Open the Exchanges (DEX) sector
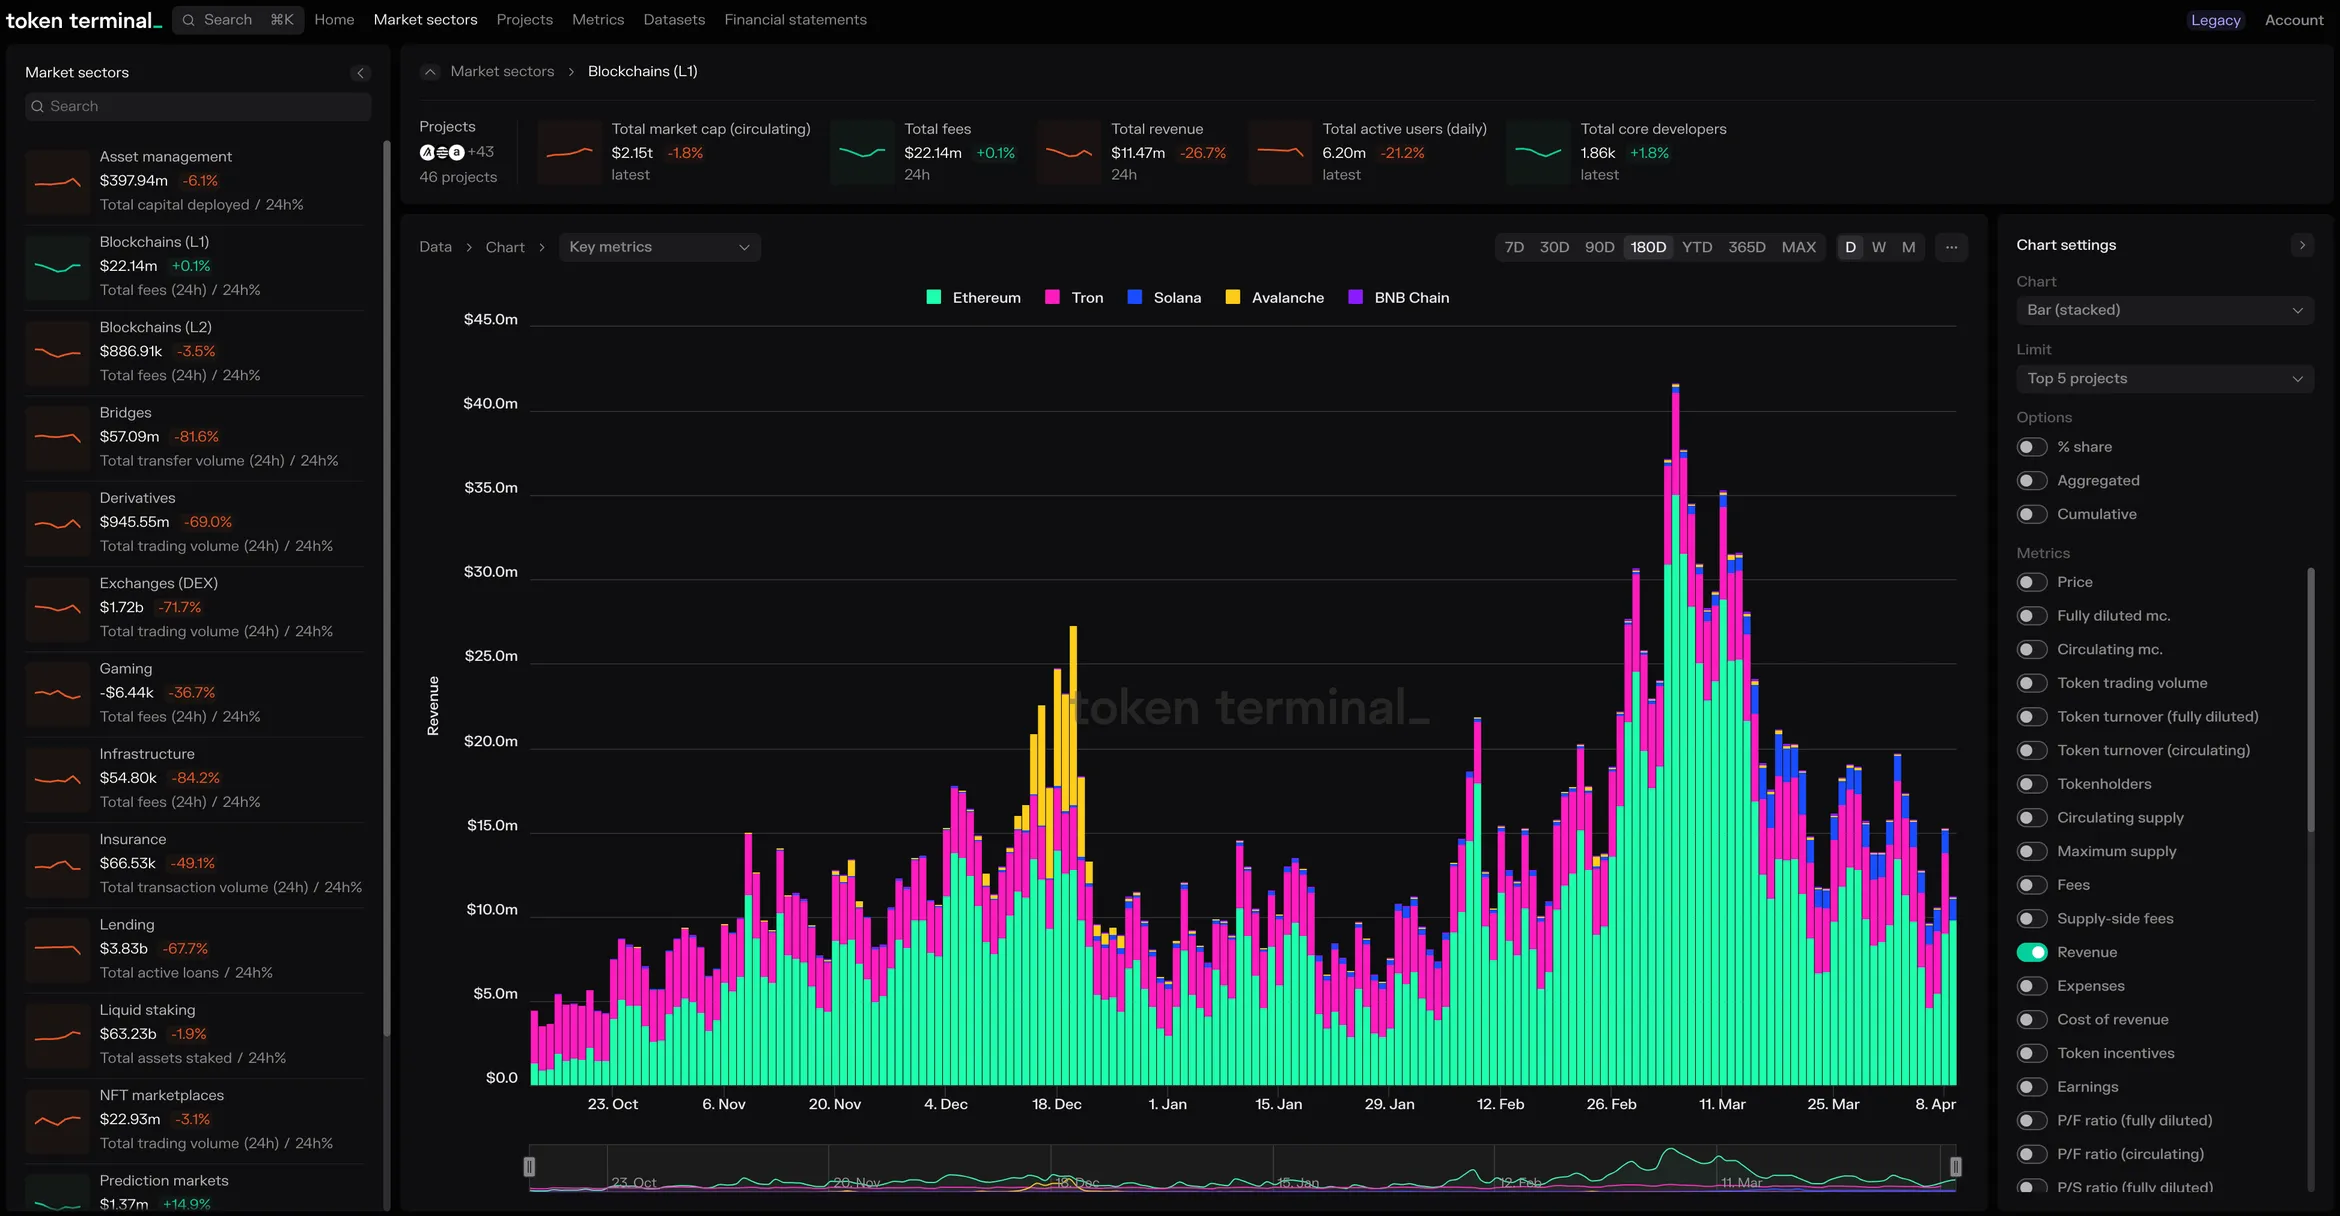 coord(195,608)
